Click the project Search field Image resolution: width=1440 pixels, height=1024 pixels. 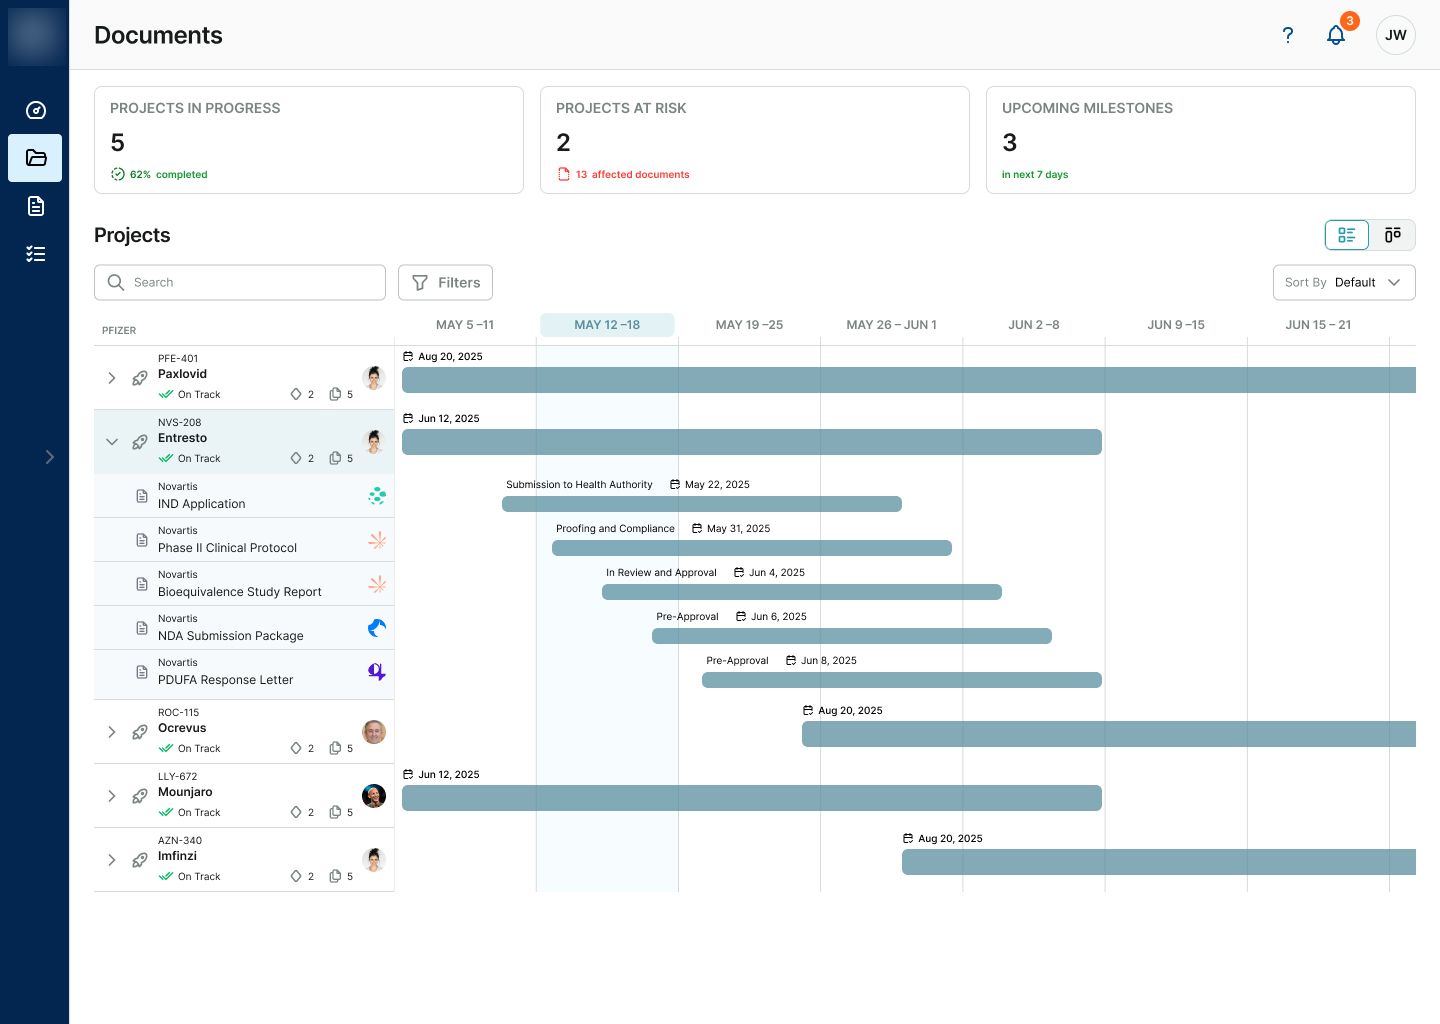click(240, 282)
